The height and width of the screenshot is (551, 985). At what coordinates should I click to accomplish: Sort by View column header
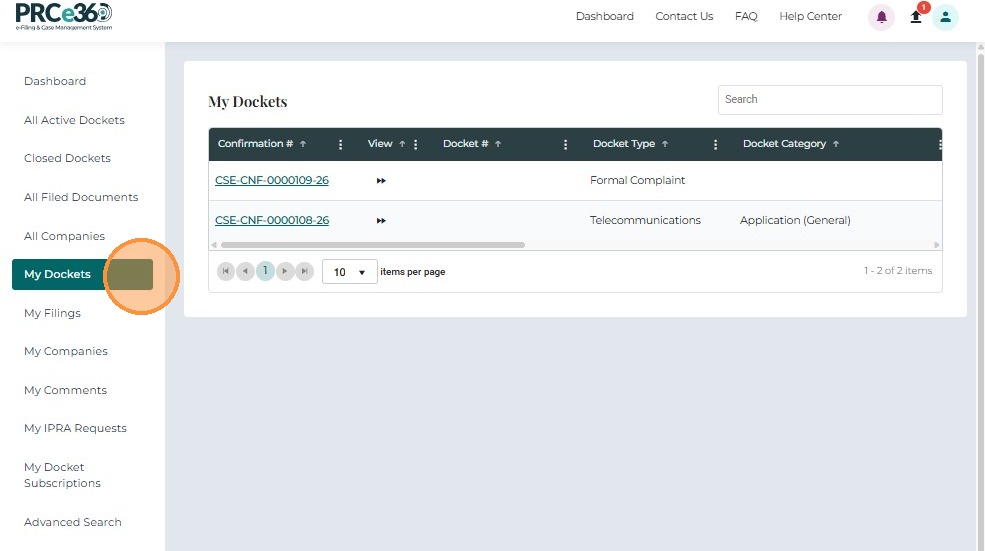pyautogui.click(x=386, y=144)
